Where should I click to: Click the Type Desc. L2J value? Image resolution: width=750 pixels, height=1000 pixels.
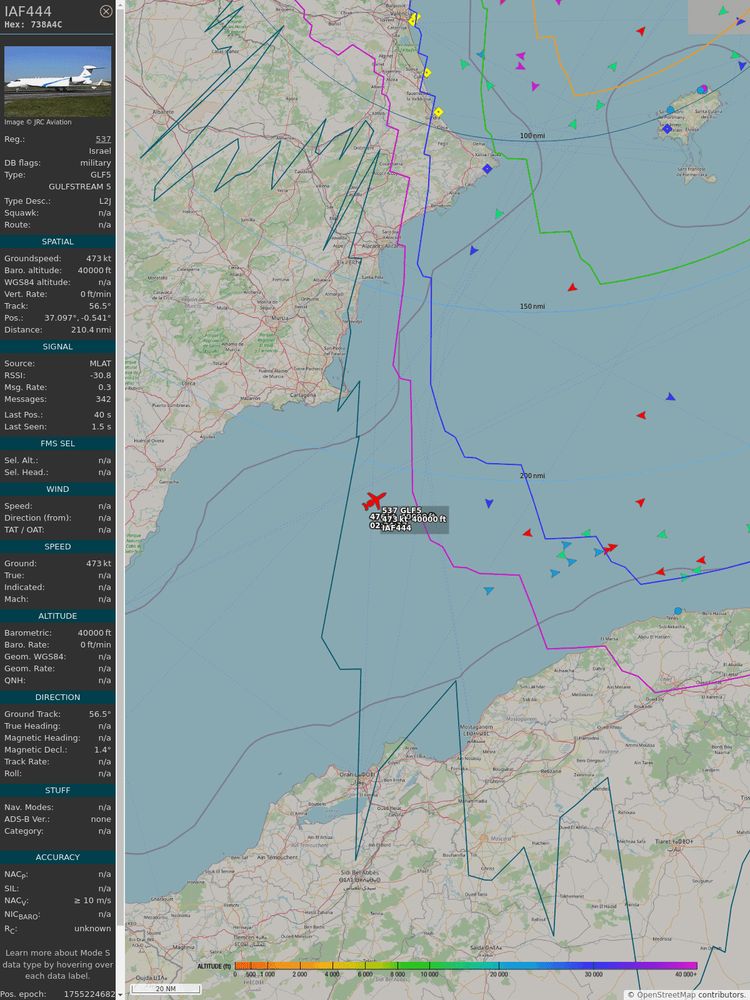105,201
